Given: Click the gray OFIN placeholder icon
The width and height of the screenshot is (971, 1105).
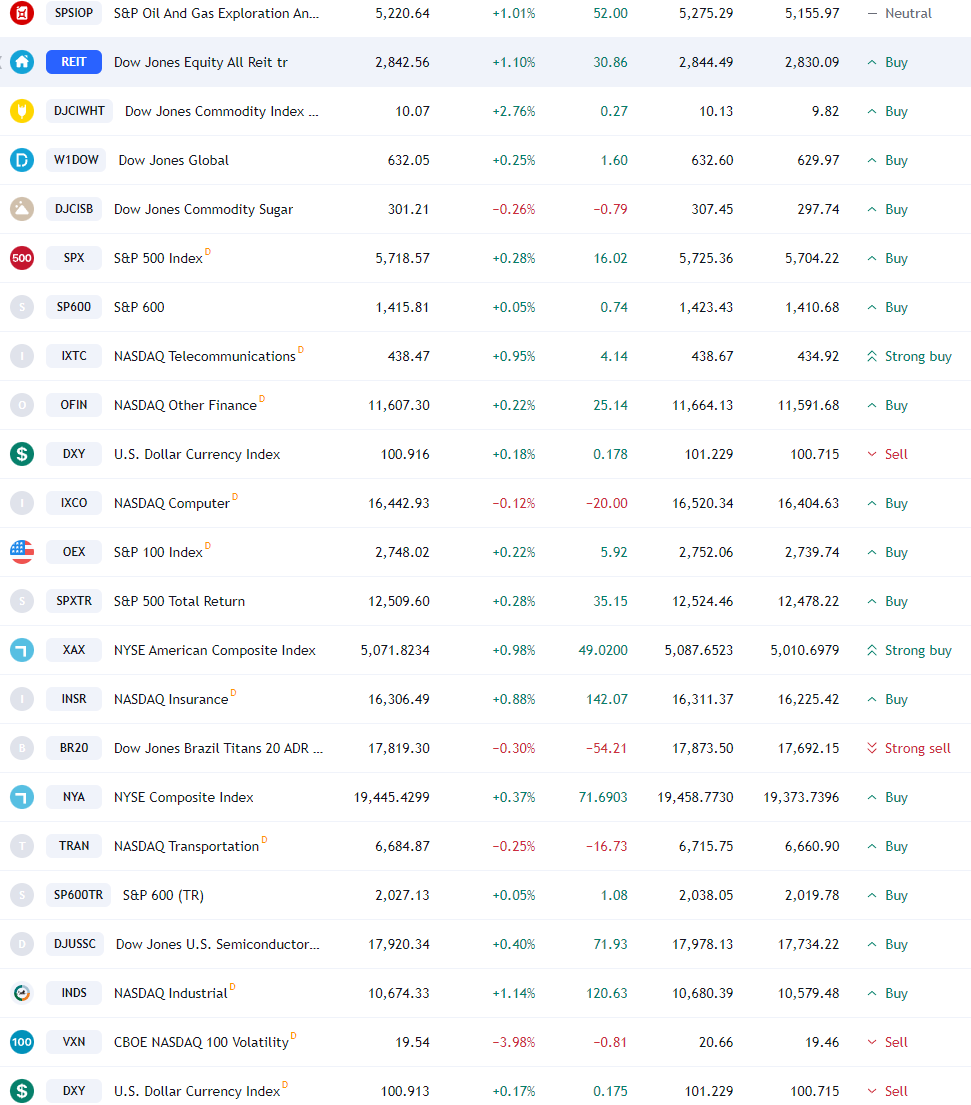Looking at the screenshot, I should click(x=22, y=405).
